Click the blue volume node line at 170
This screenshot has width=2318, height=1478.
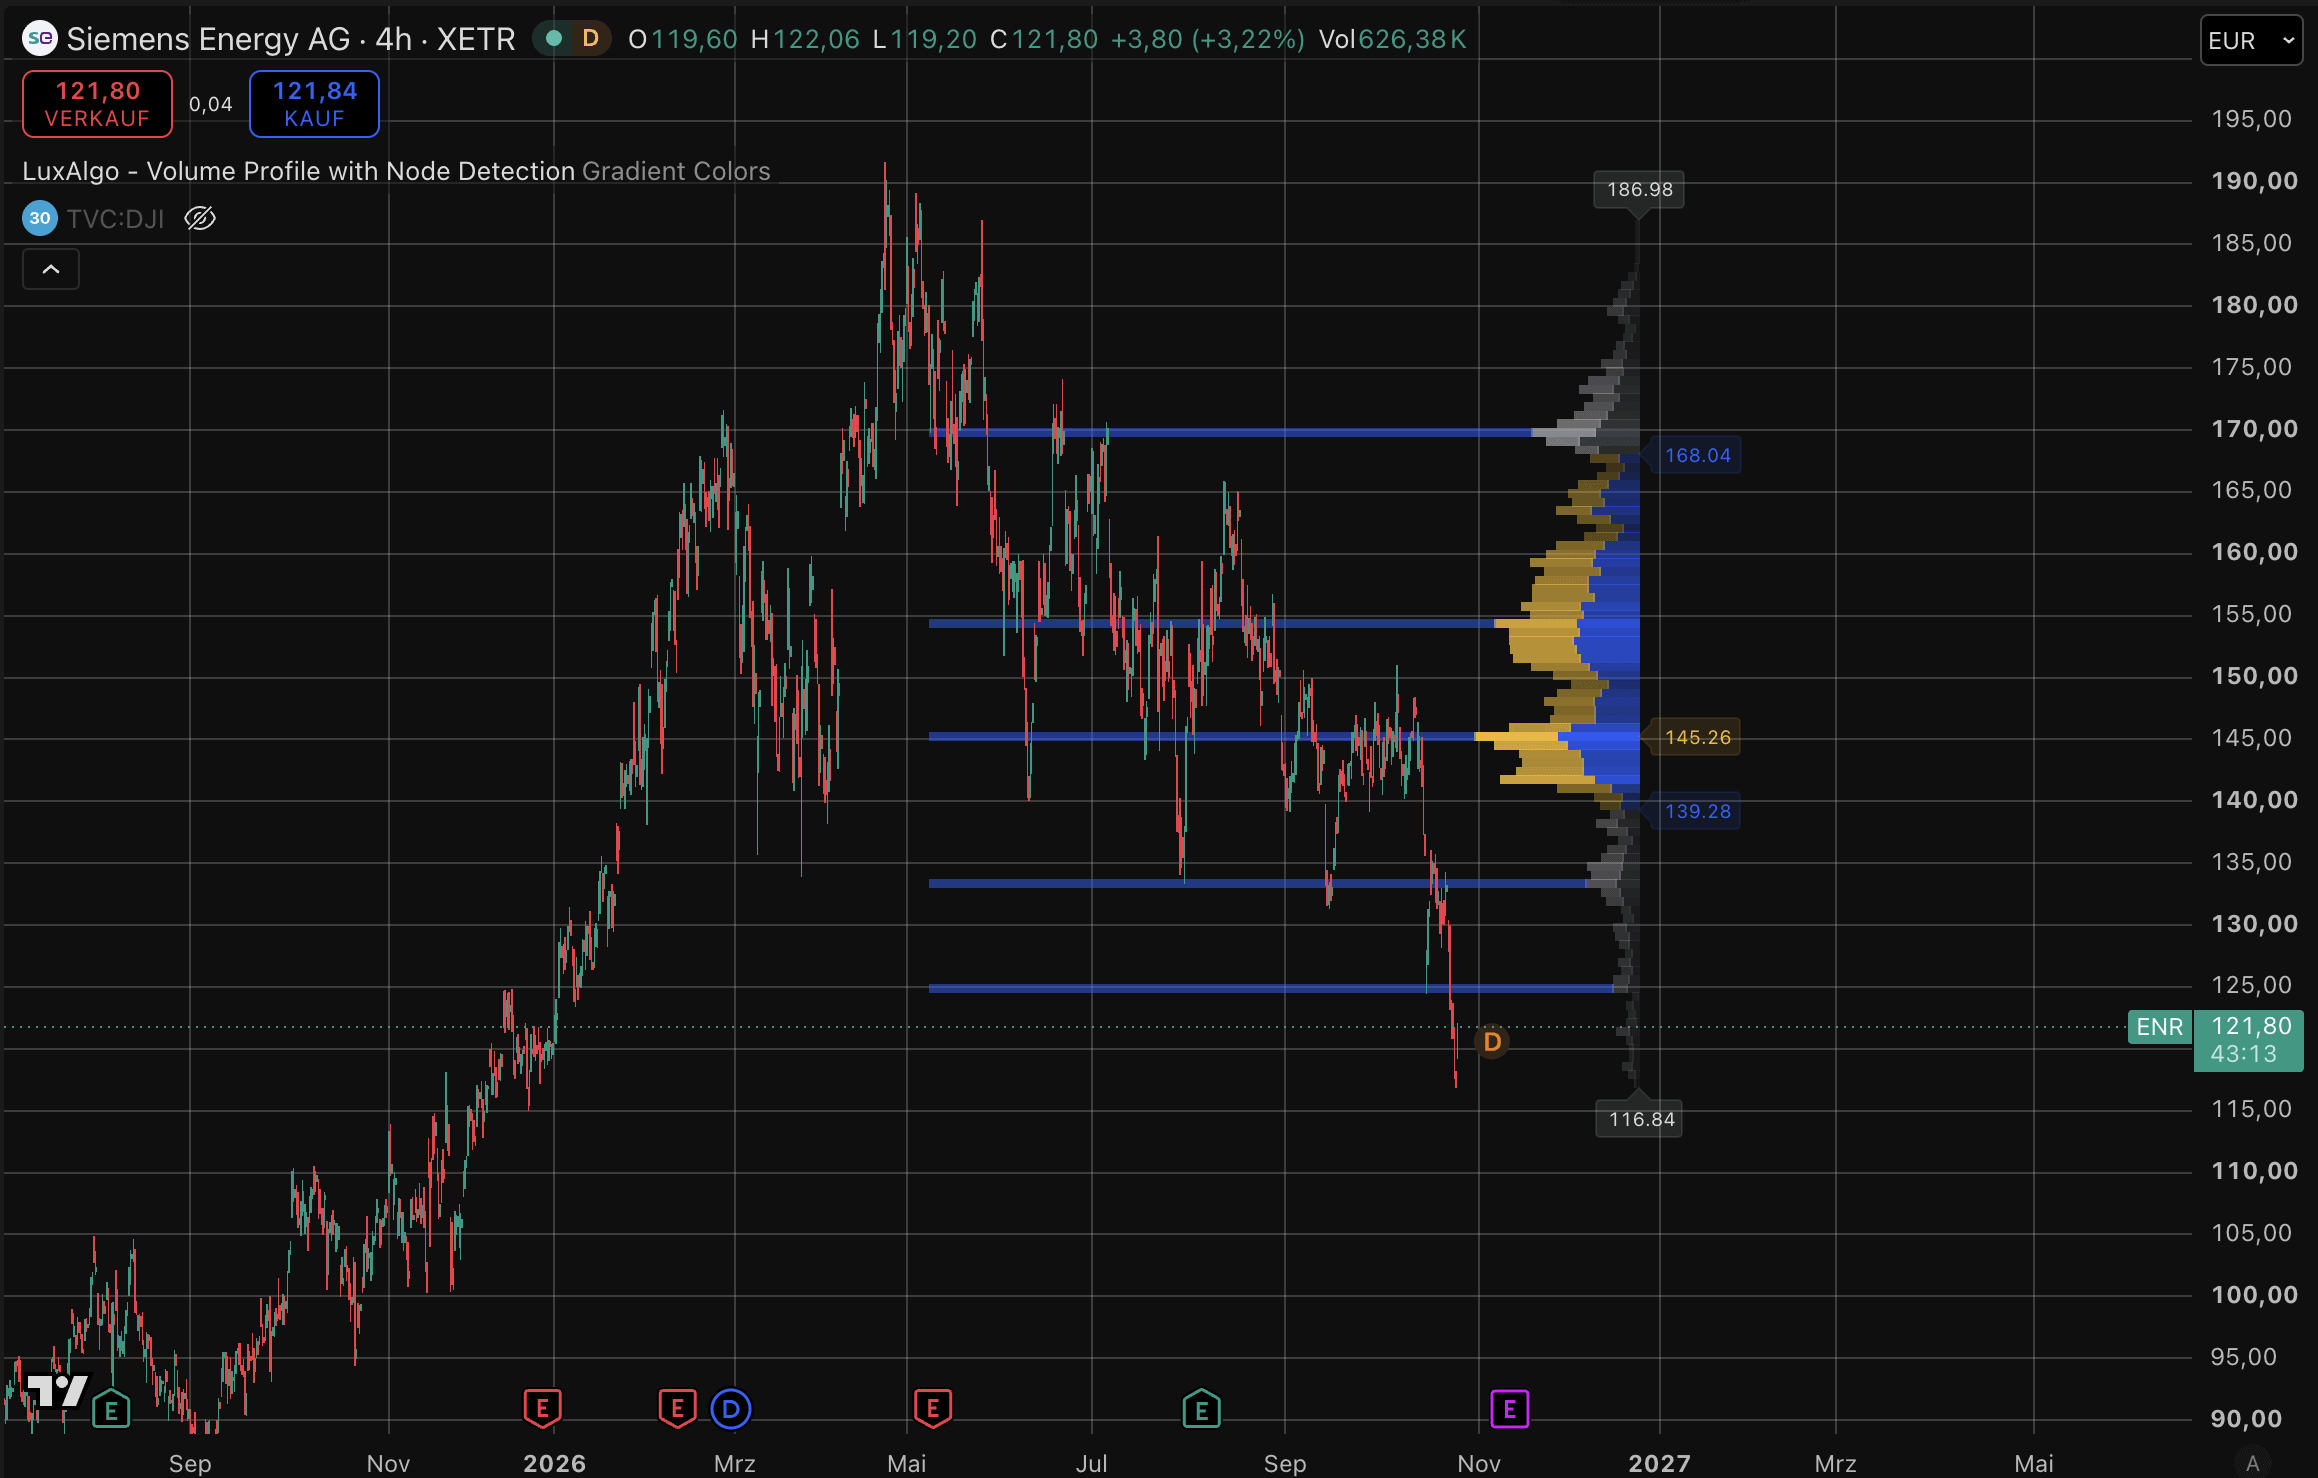point(1230,432)
